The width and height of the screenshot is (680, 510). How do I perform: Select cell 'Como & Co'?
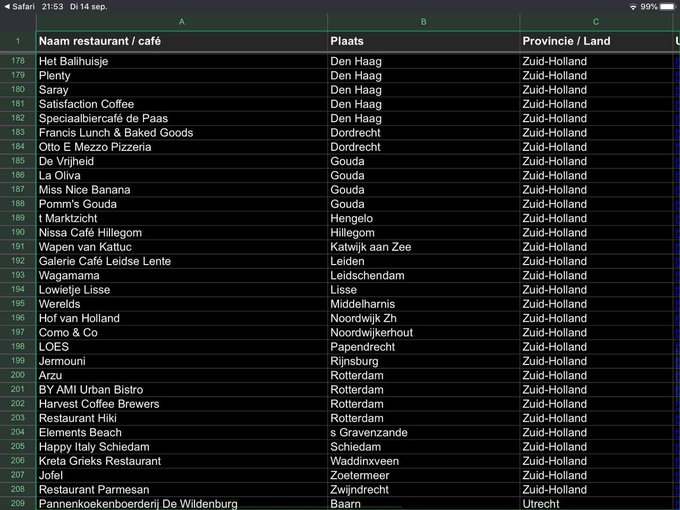point(182,333)
